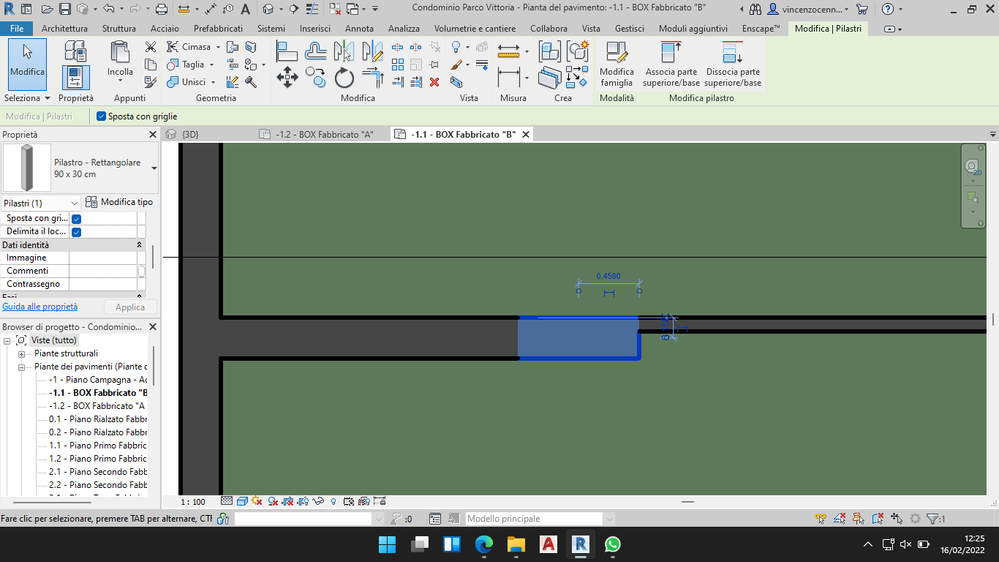Image resolution: width=999 pixels, height=562 pixels.
Task: Open the Guida alle proprietà link
Action: click(x=40, y=306)
